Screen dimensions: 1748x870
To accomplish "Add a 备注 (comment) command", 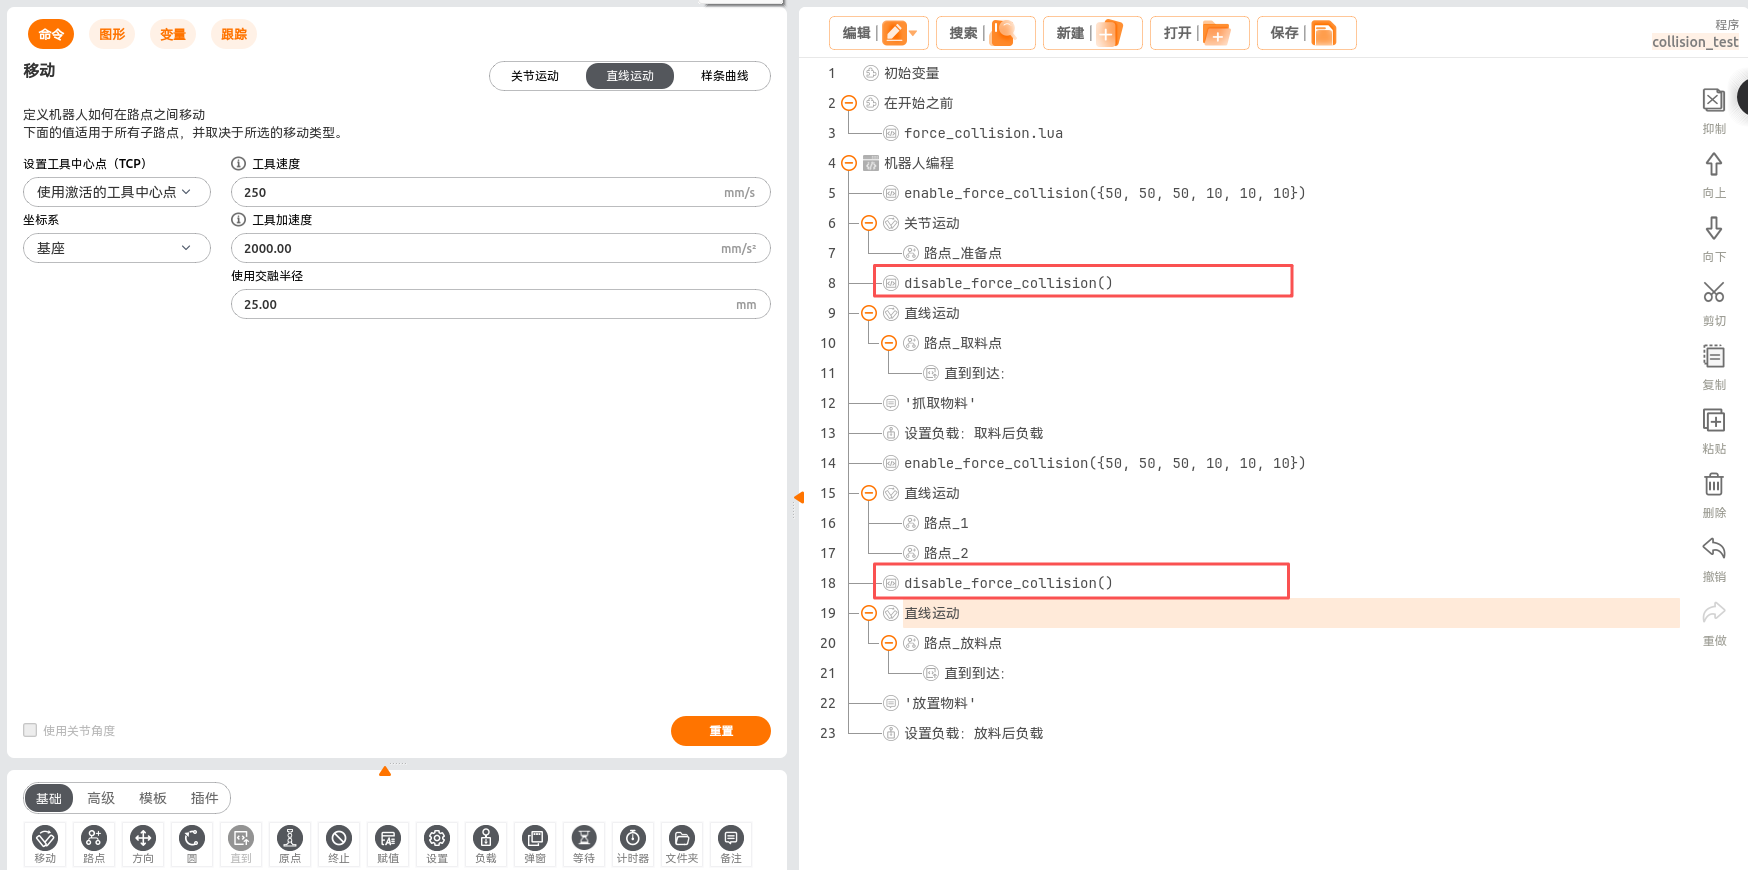I will coord(731,843).
